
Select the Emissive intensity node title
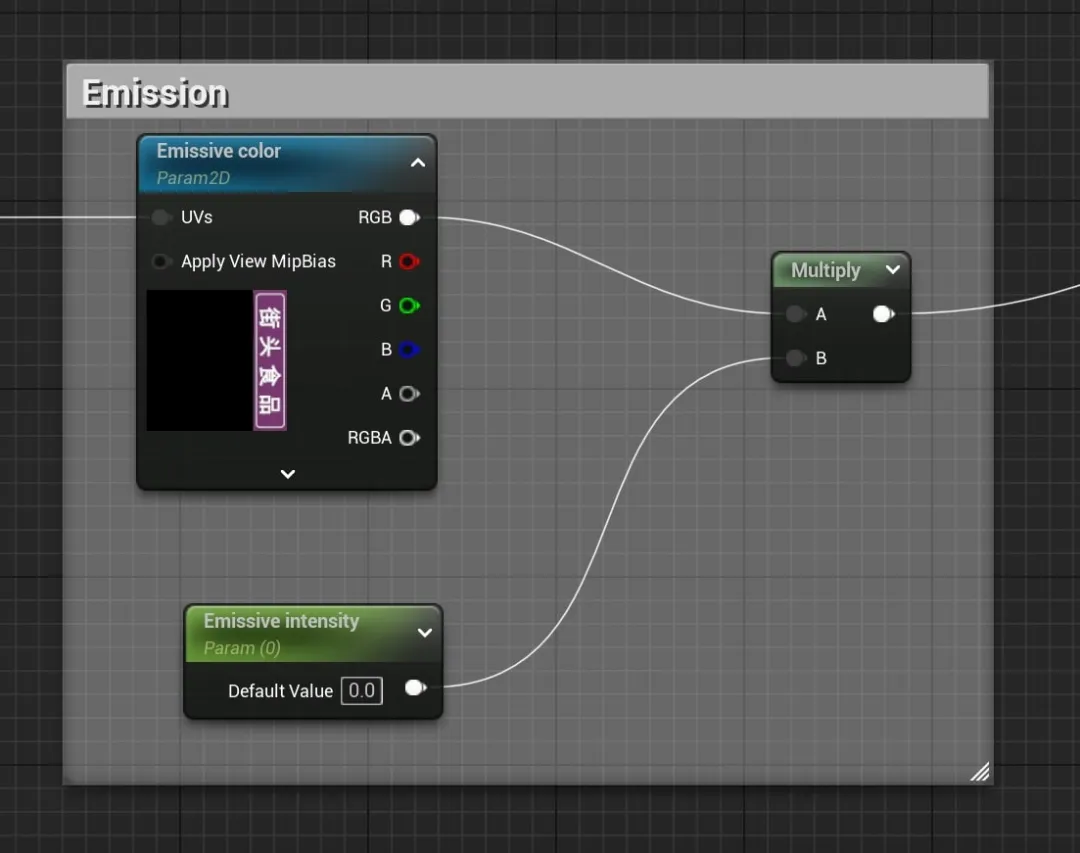click(281, 621)
